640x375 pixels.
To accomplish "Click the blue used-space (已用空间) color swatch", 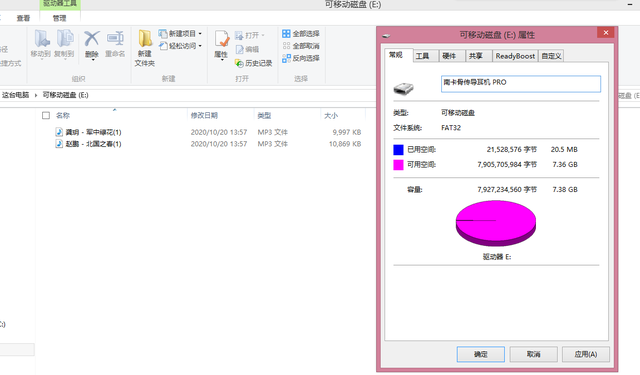I will click(398, 150).
